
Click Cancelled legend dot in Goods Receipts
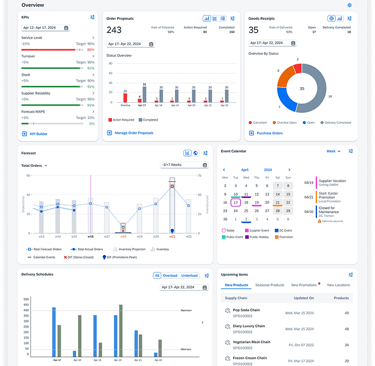click(250, 123)
